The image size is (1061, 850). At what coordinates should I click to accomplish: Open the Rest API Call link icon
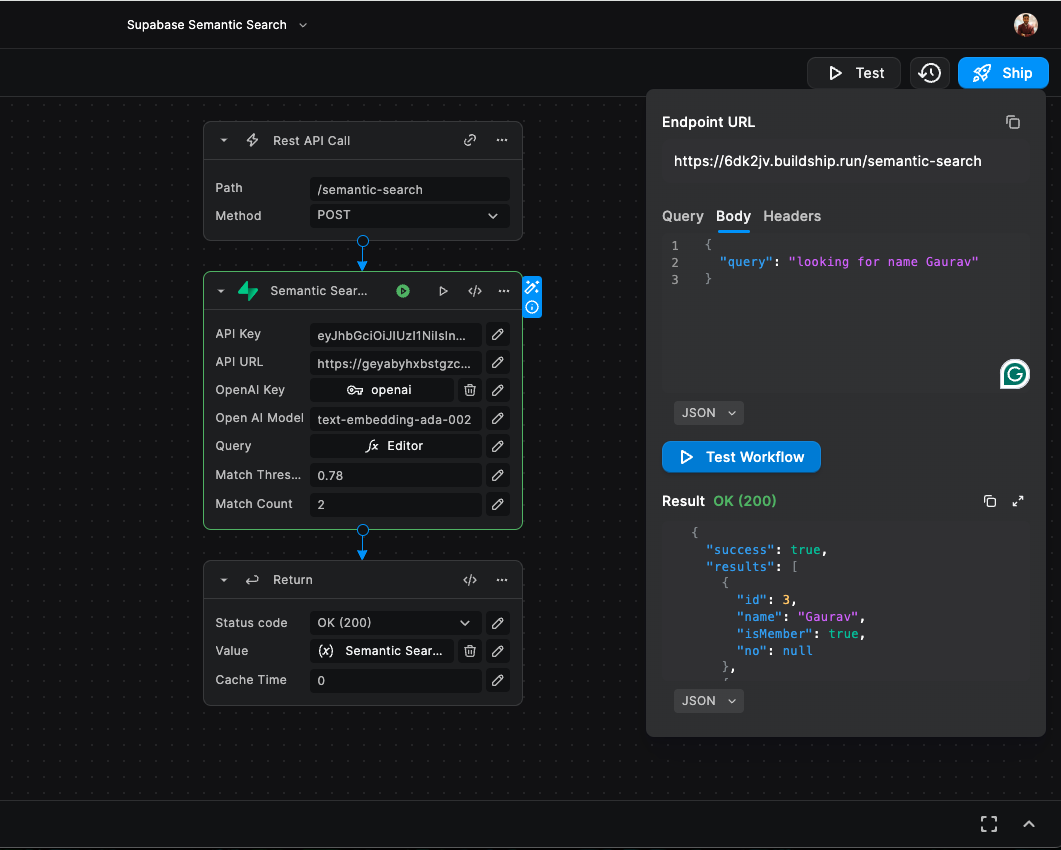point(469,141)
